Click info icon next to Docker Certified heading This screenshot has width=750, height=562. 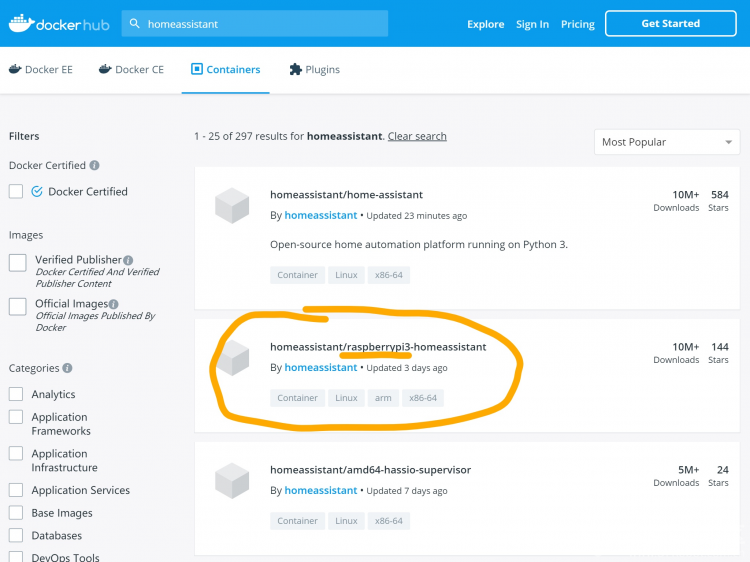[95, 165]
